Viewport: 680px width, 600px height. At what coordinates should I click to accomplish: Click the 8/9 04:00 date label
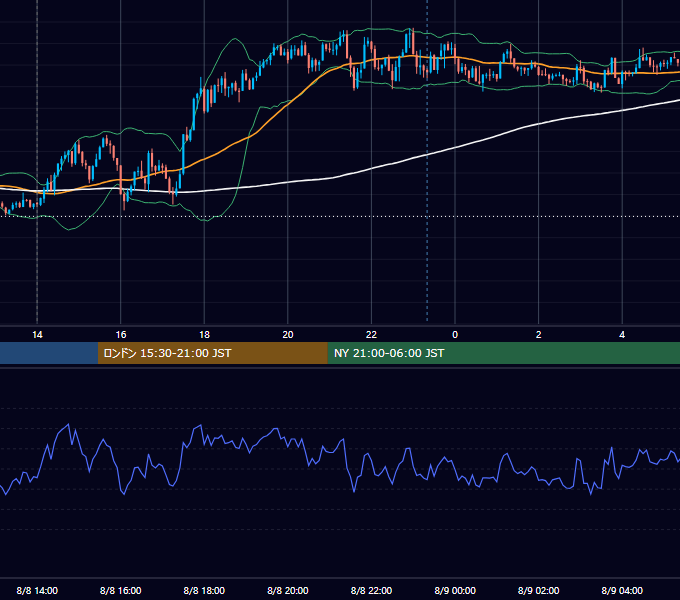coord(622,590)
